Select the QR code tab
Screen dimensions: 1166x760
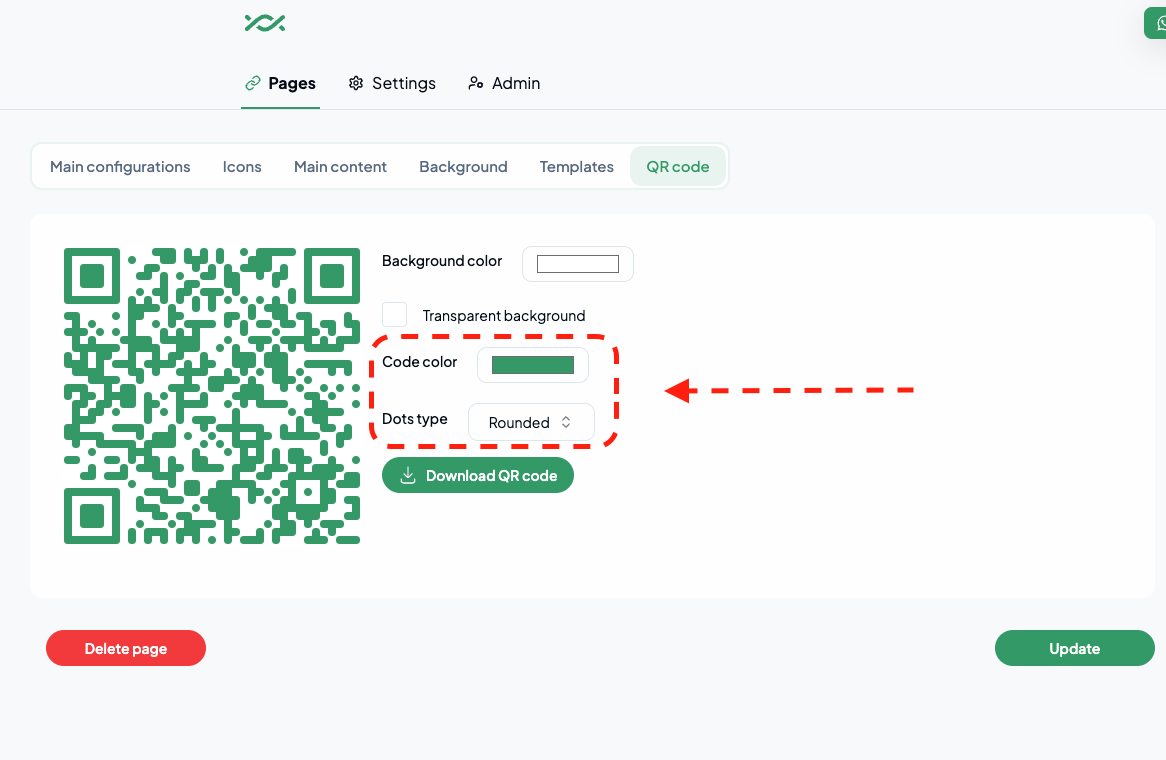click(x=677, y=167)
